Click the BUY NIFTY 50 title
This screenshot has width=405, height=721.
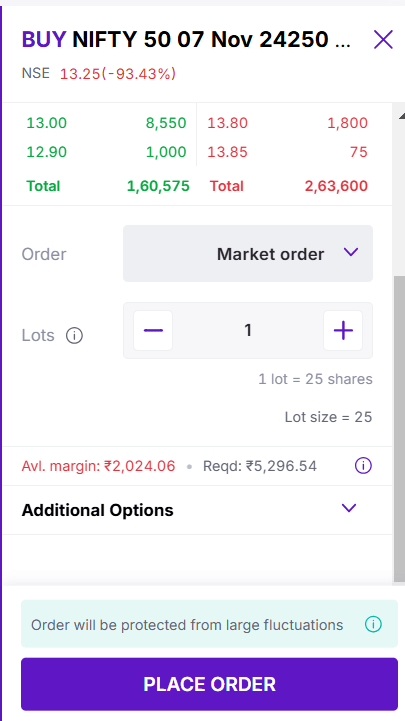pyautogui.click(x=186, y=40)
